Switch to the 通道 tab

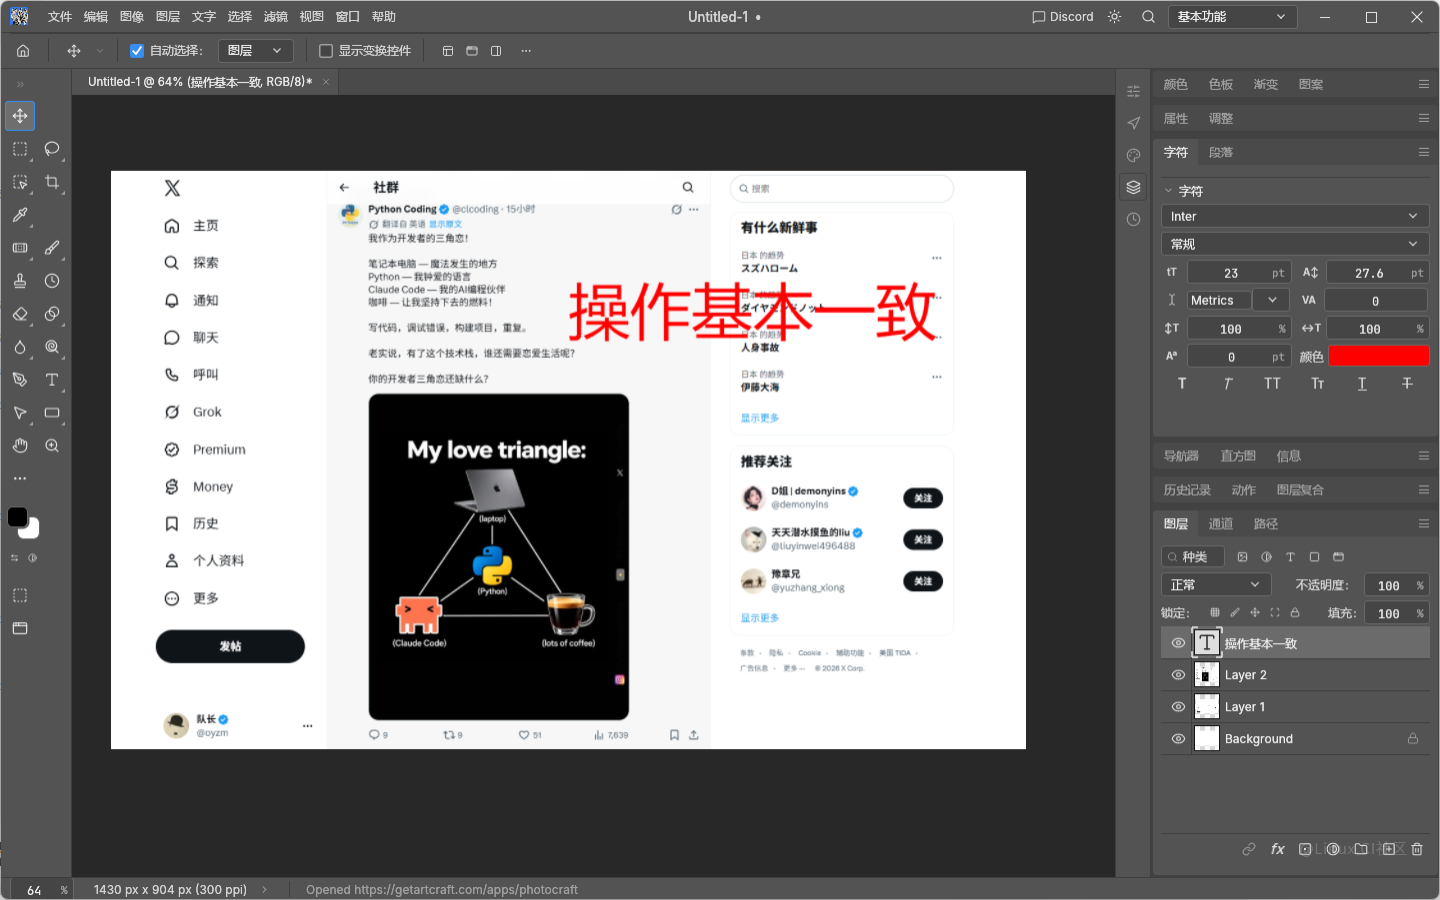point(1221,524)
